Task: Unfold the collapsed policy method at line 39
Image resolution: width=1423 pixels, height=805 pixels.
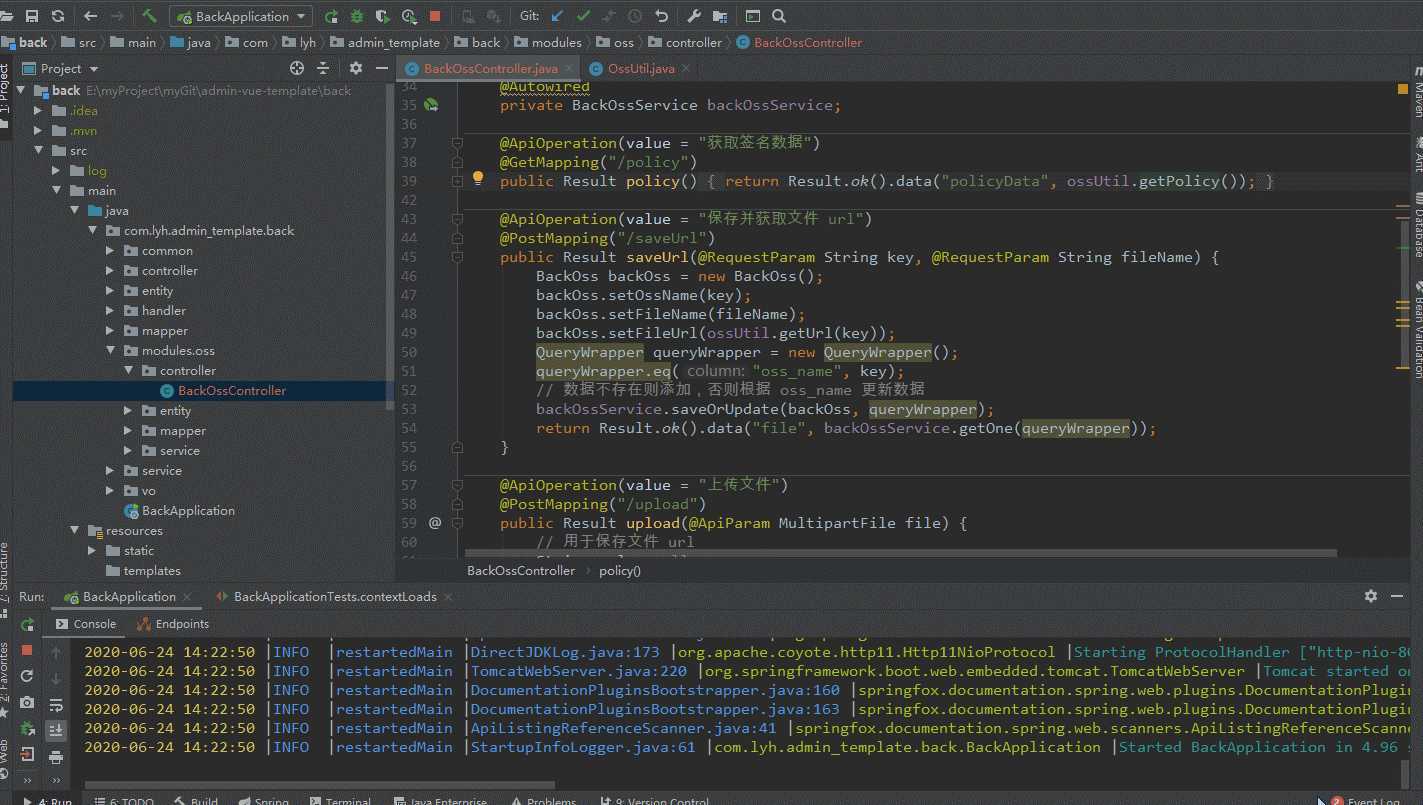Action: click(x=457, y=181)
